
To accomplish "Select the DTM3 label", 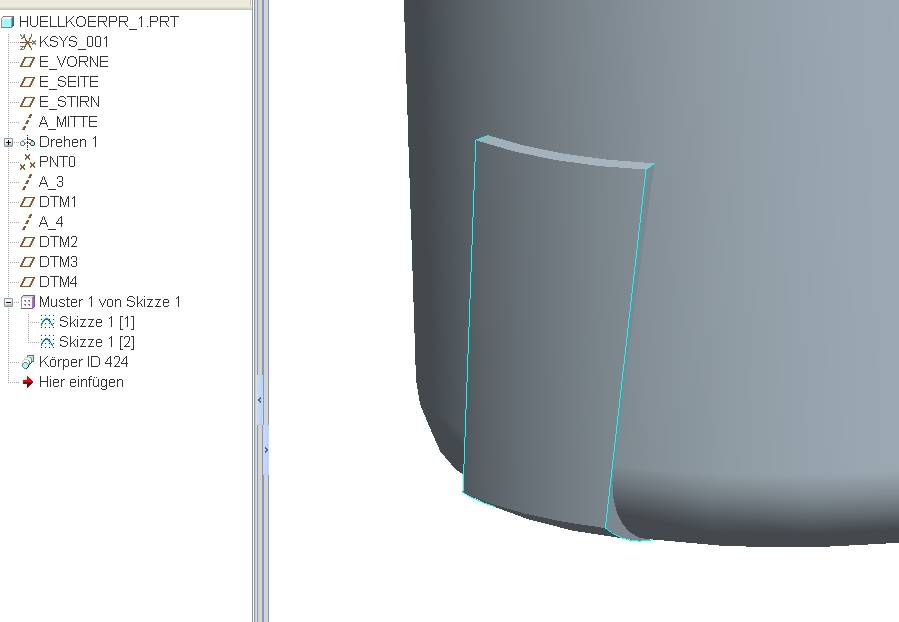I will click(x=58, y=262).
